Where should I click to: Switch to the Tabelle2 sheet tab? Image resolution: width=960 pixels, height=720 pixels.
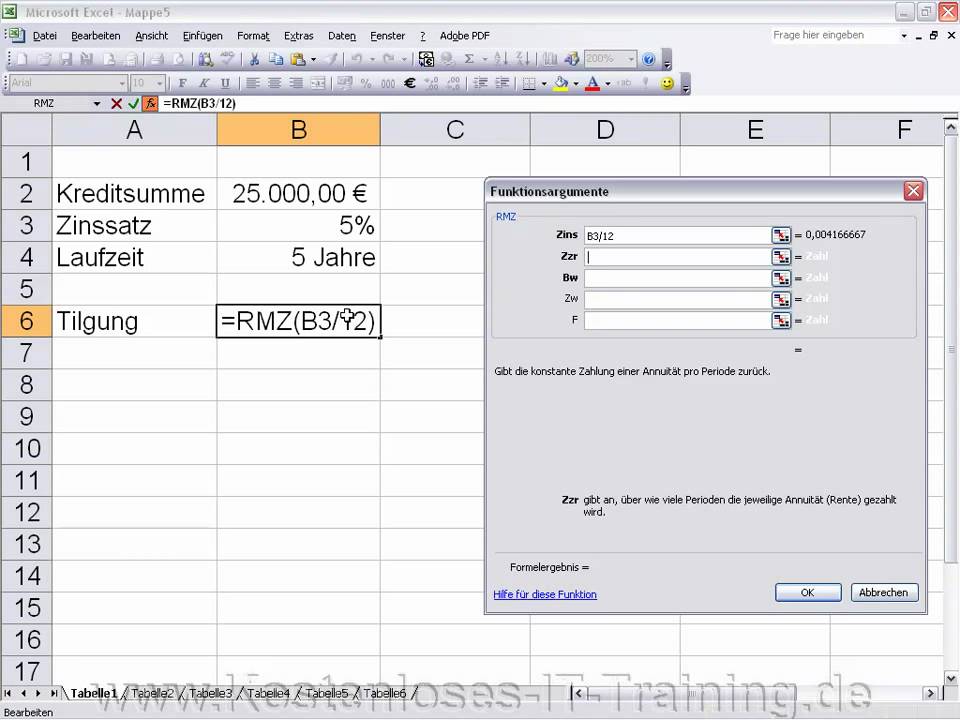click(x=152, y=693)
